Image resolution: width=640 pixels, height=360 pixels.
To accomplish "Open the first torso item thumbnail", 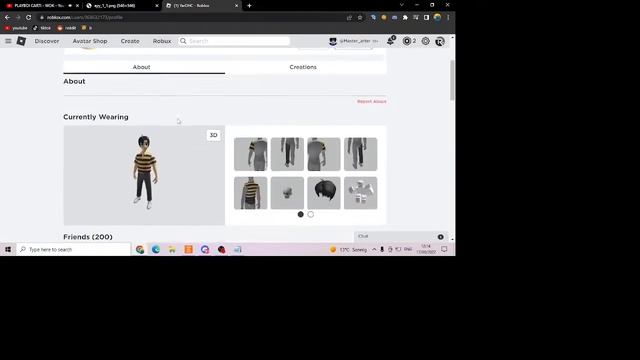I will [251, 154].
